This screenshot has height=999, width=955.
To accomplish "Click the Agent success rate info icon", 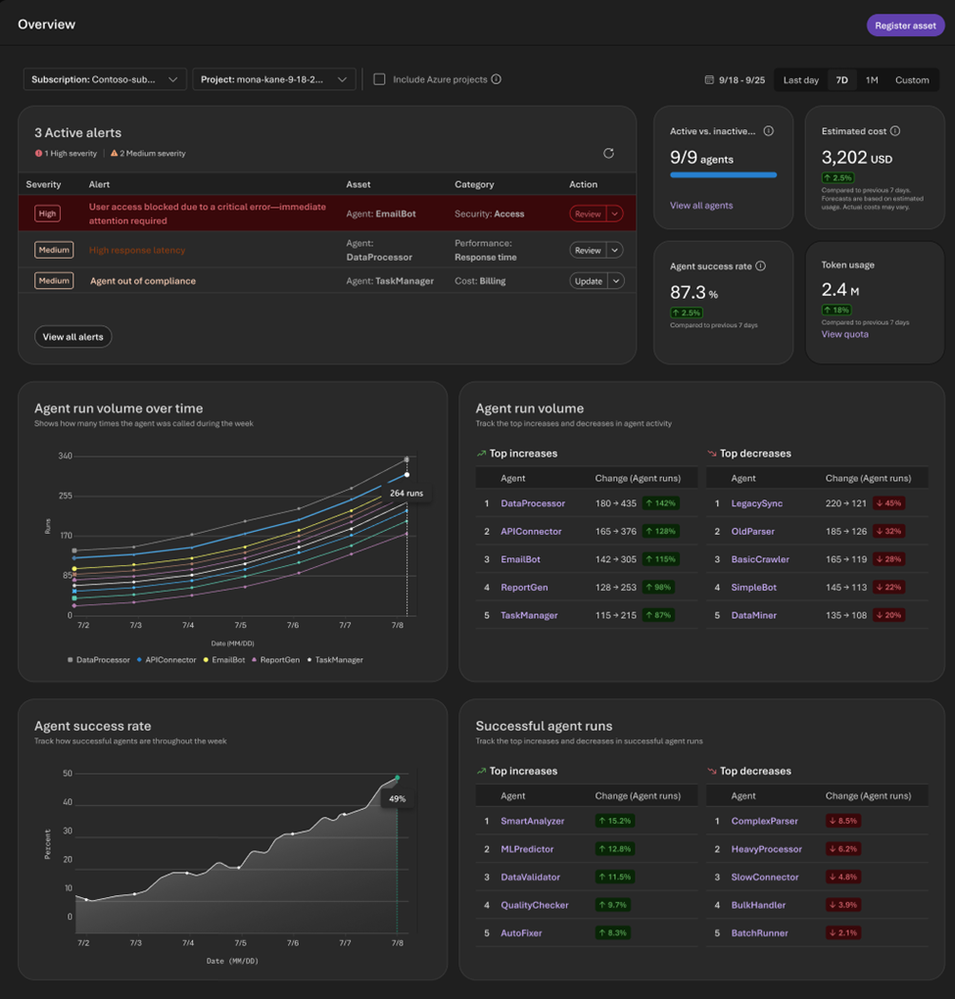I will [761, 266].
